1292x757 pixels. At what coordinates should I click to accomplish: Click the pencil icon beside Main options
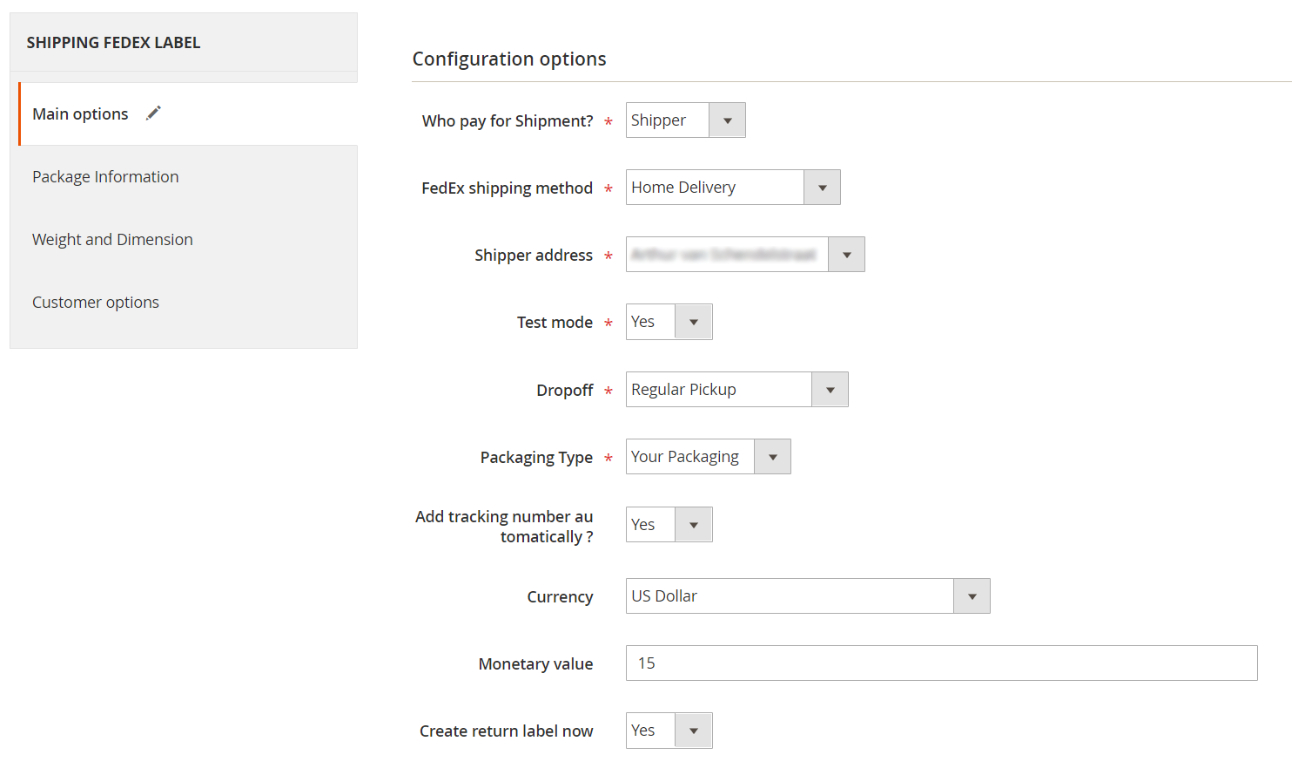[153, 113]
